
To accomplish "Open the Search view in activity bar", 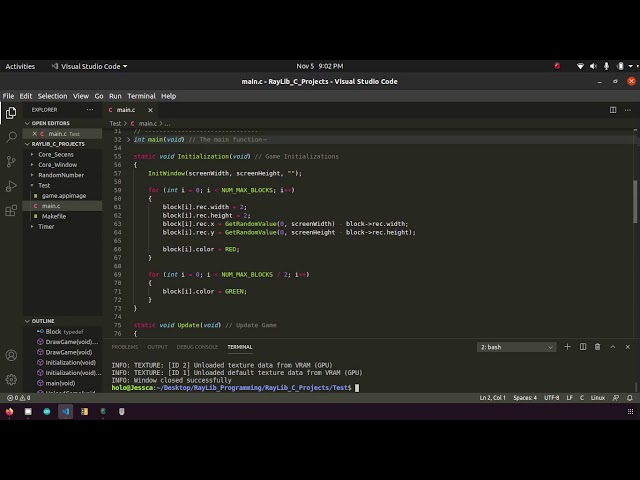I will pos(11,137).
